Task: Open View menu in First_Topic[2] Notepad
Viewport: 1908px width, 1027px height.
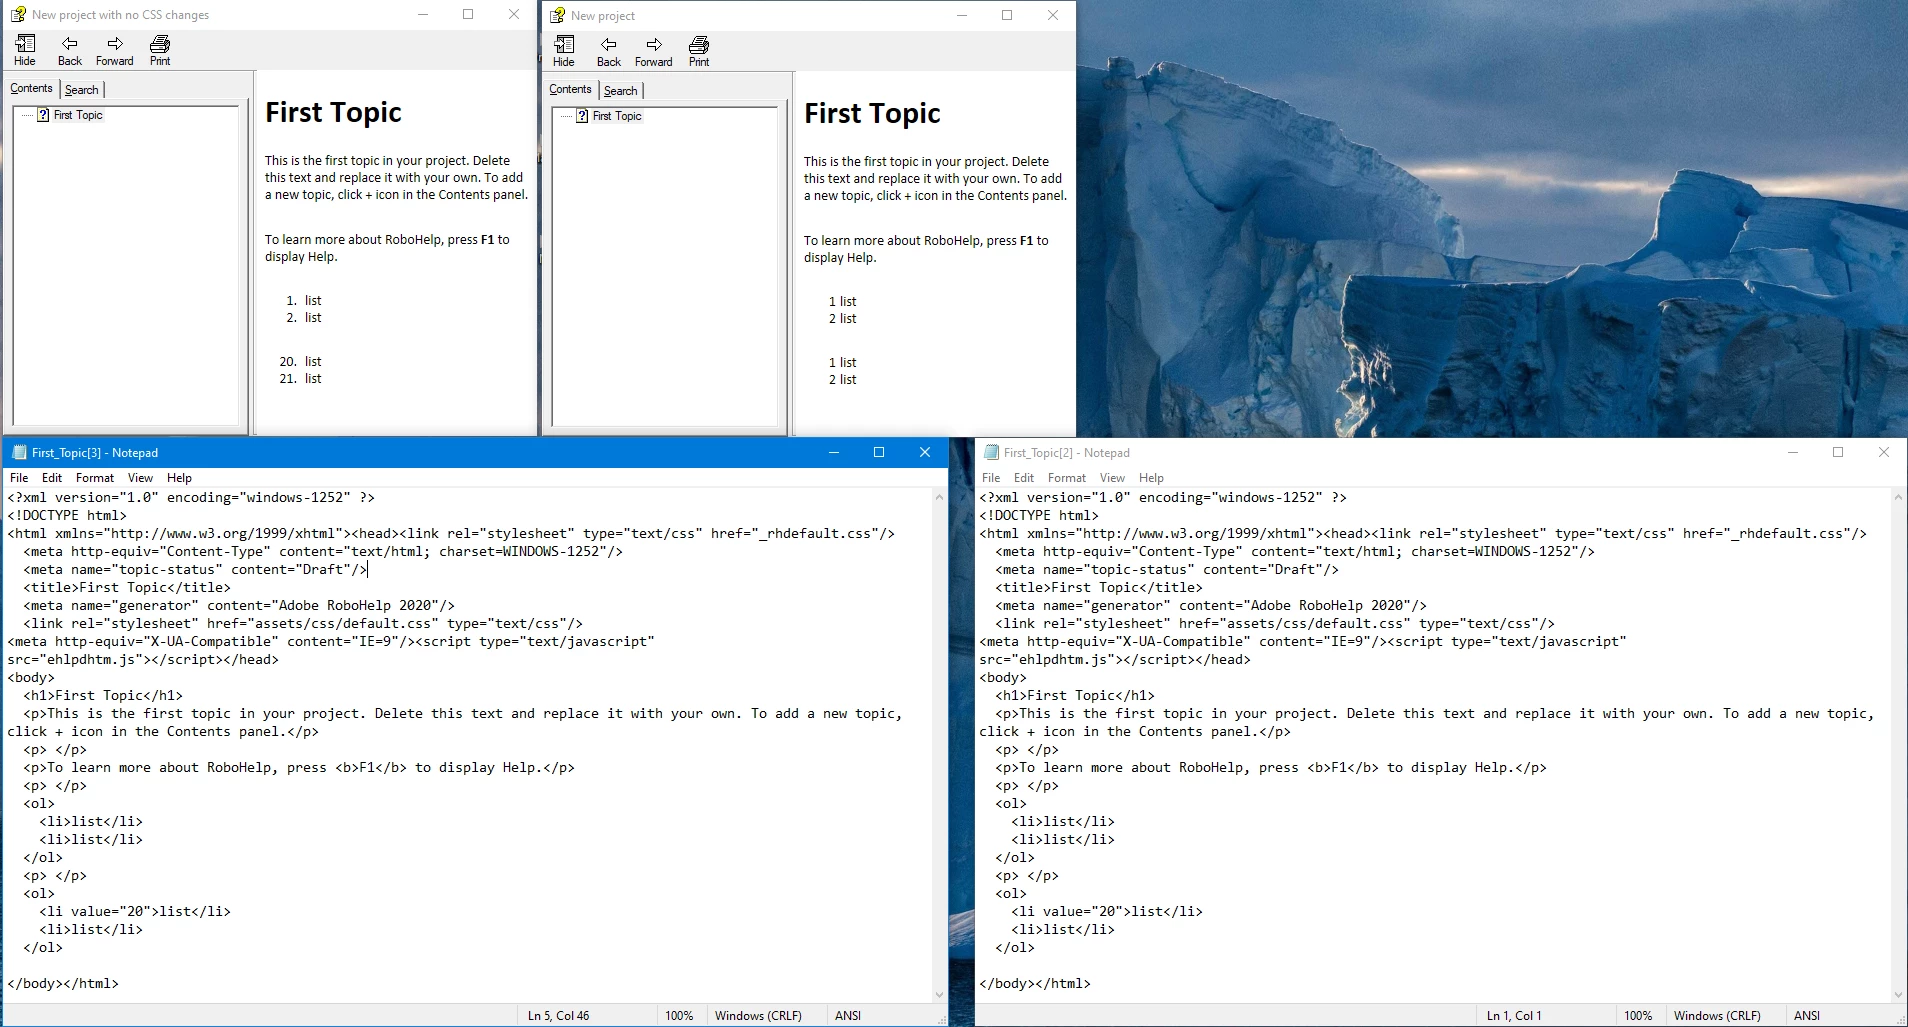Action: click(x=1112, y=478)
